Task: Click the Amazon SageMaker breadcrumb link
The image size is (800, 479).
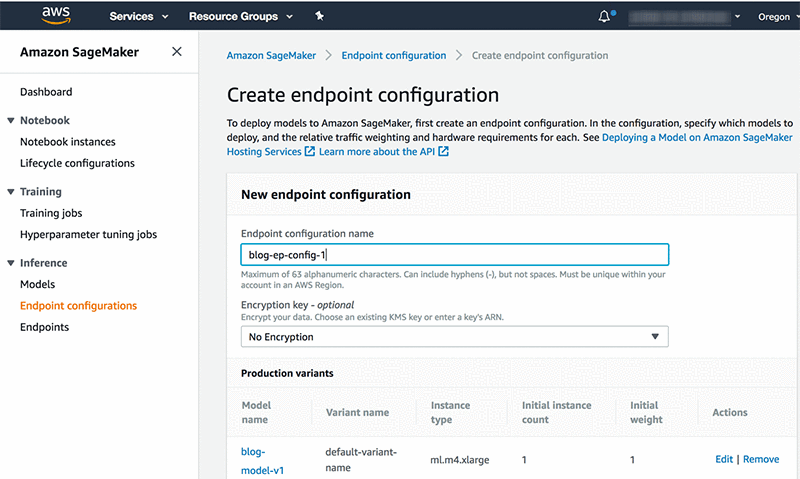Action: point(274,56)
